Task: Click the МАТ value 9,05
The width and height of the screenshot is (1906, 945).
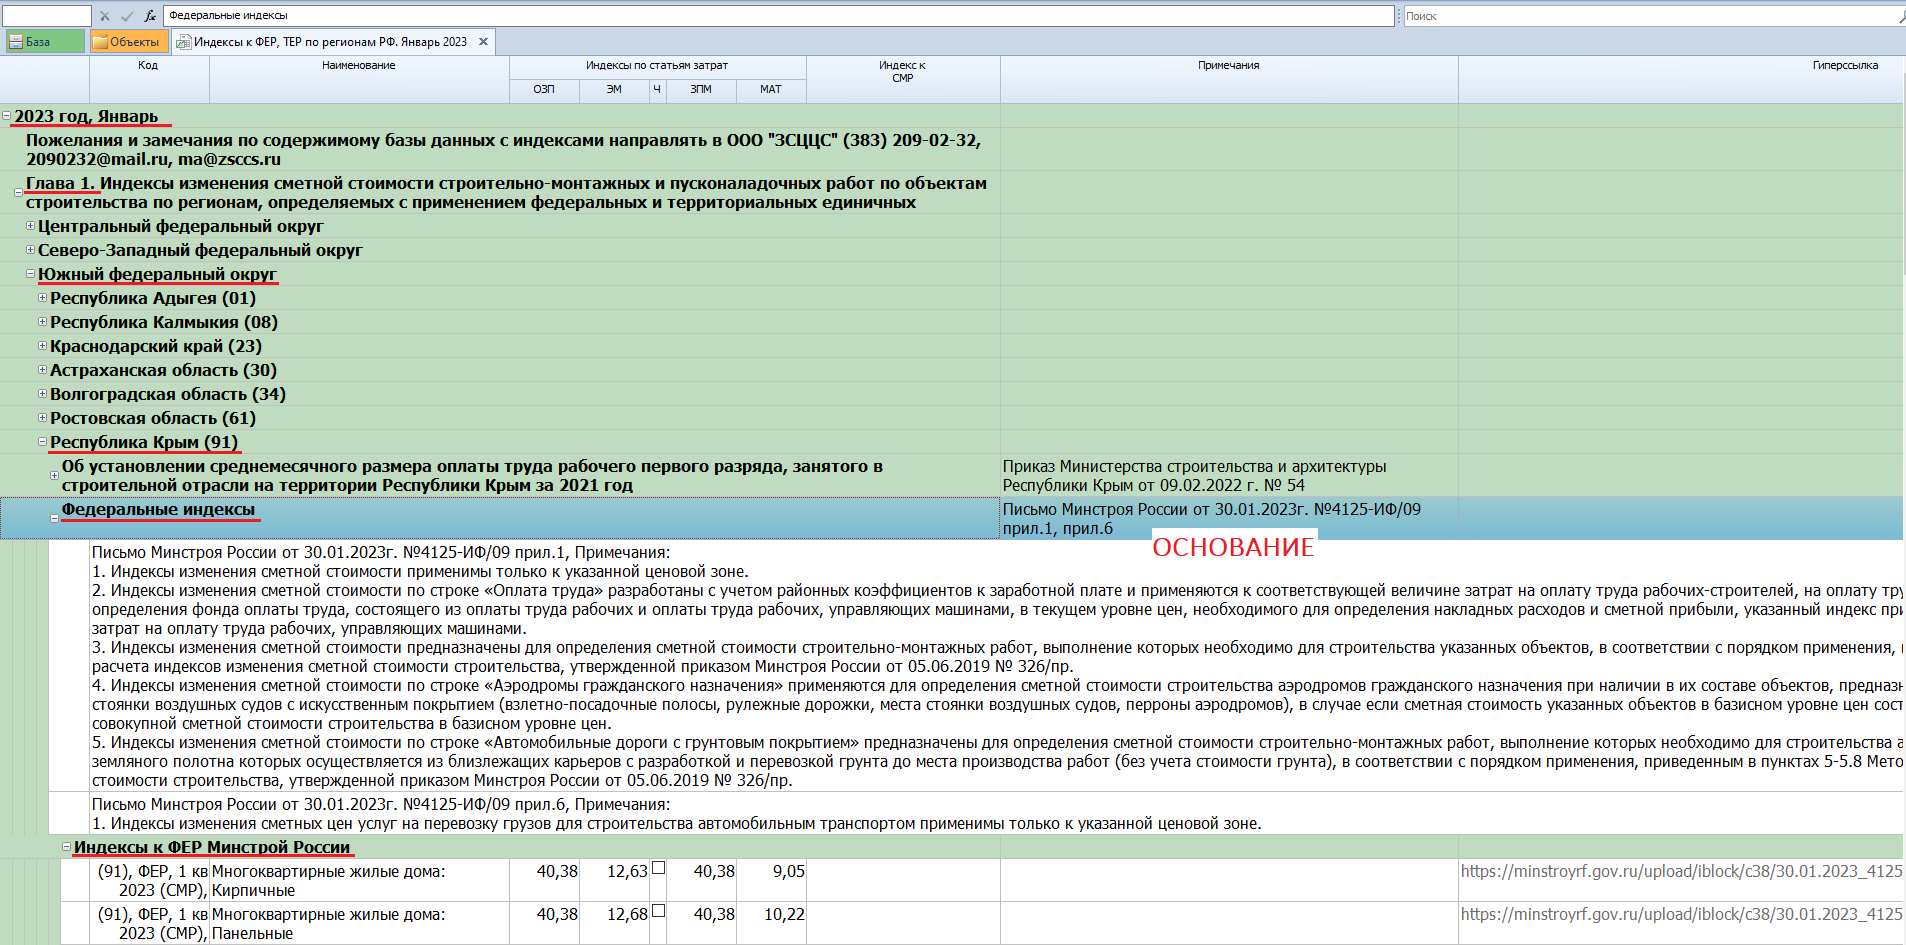Action: [x=788, y=871]
